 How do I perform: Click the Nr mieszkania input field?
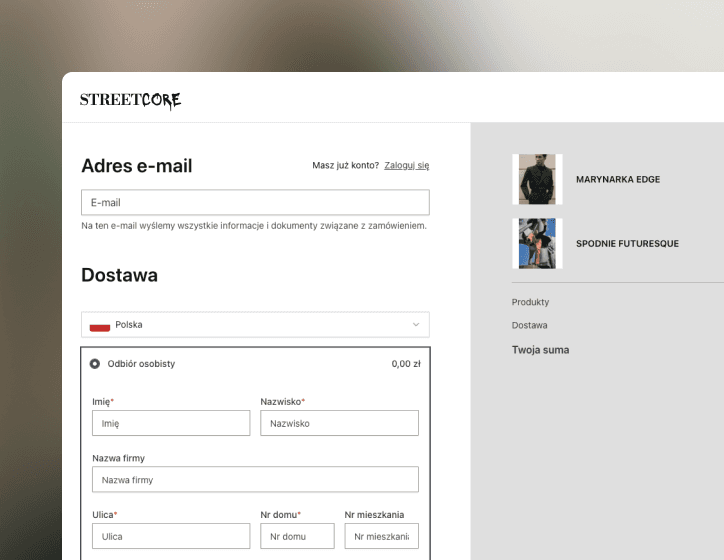coord(381,537)
